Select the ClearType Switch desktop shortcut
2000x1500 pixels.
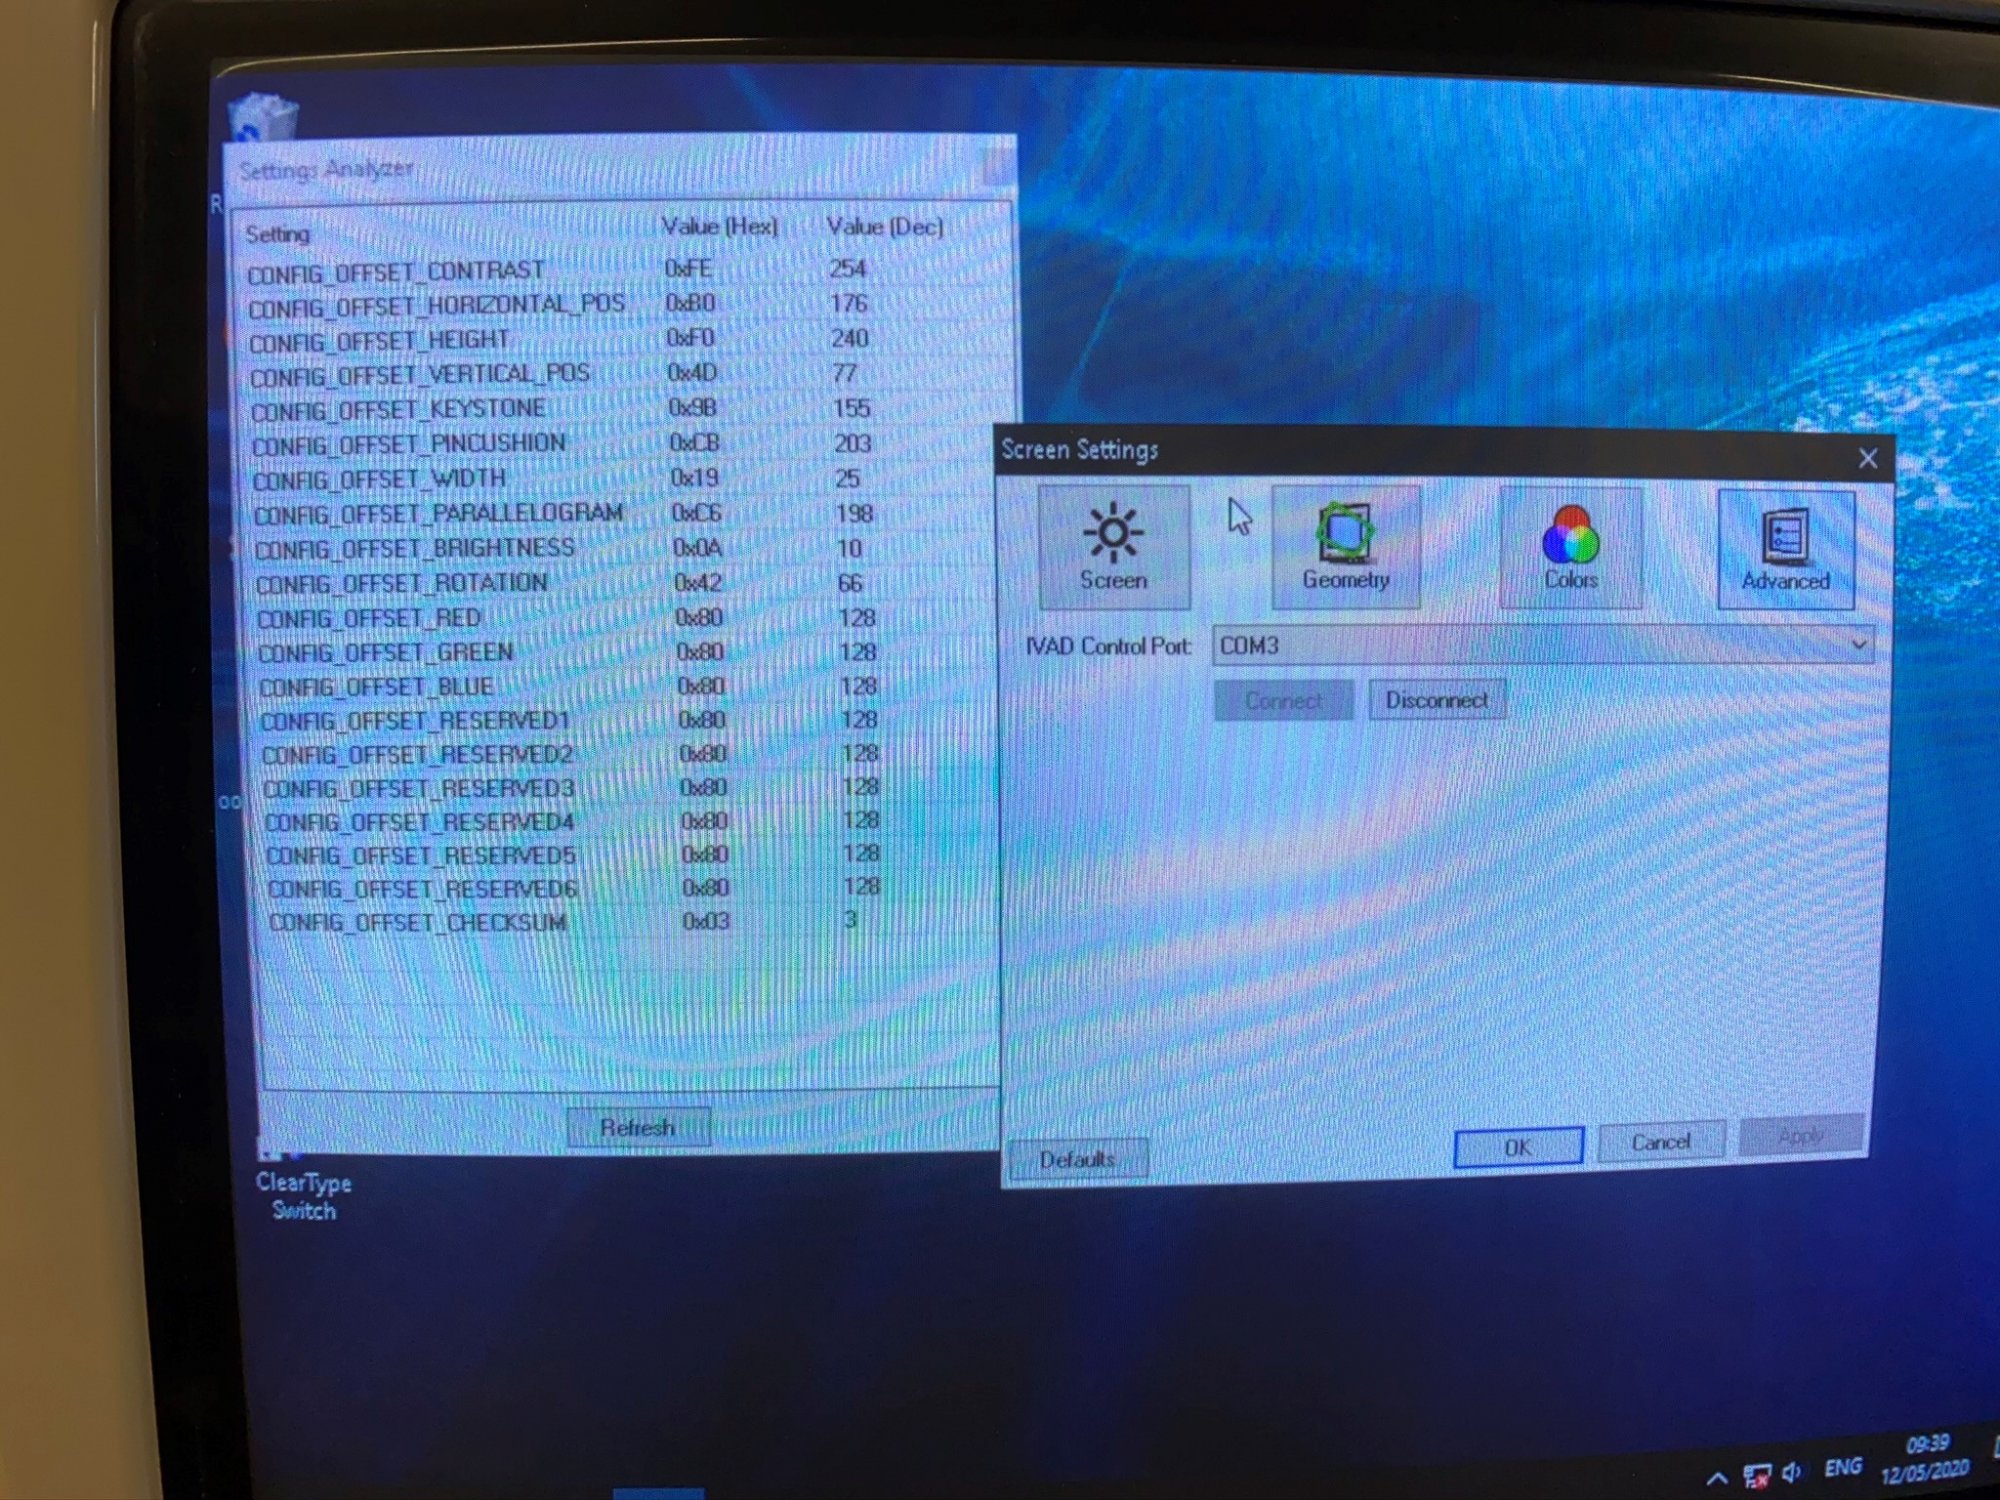pos(303,1195)
